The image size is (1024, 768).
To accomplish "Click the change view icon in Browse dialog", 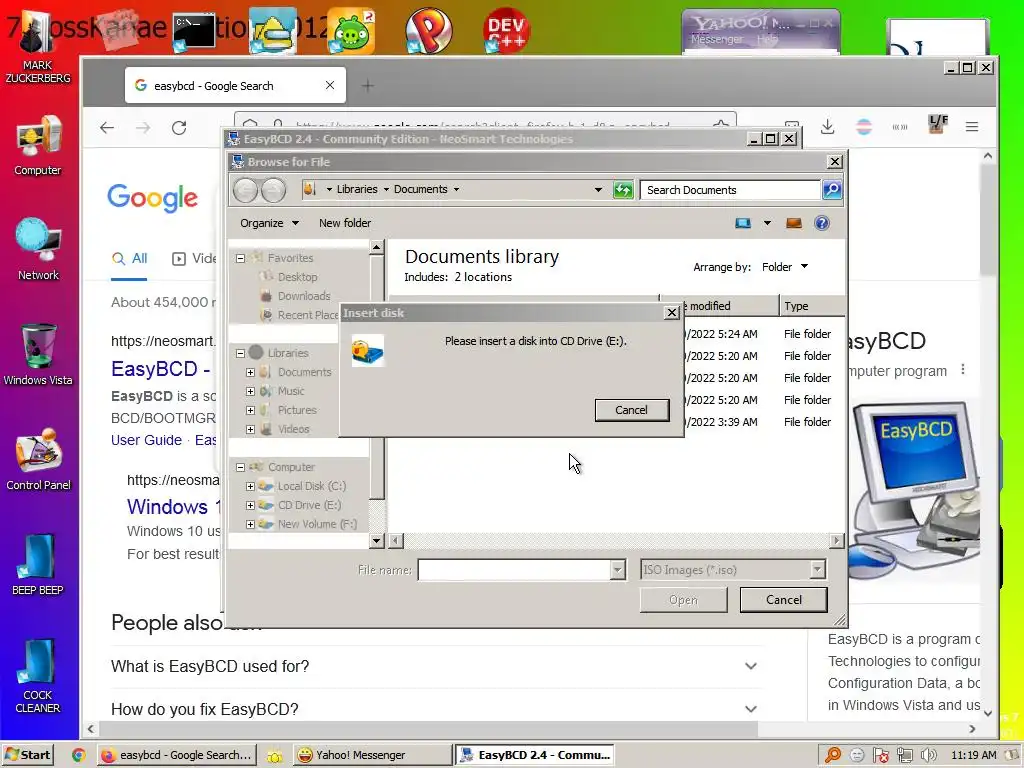I will [x=743, y=223].
